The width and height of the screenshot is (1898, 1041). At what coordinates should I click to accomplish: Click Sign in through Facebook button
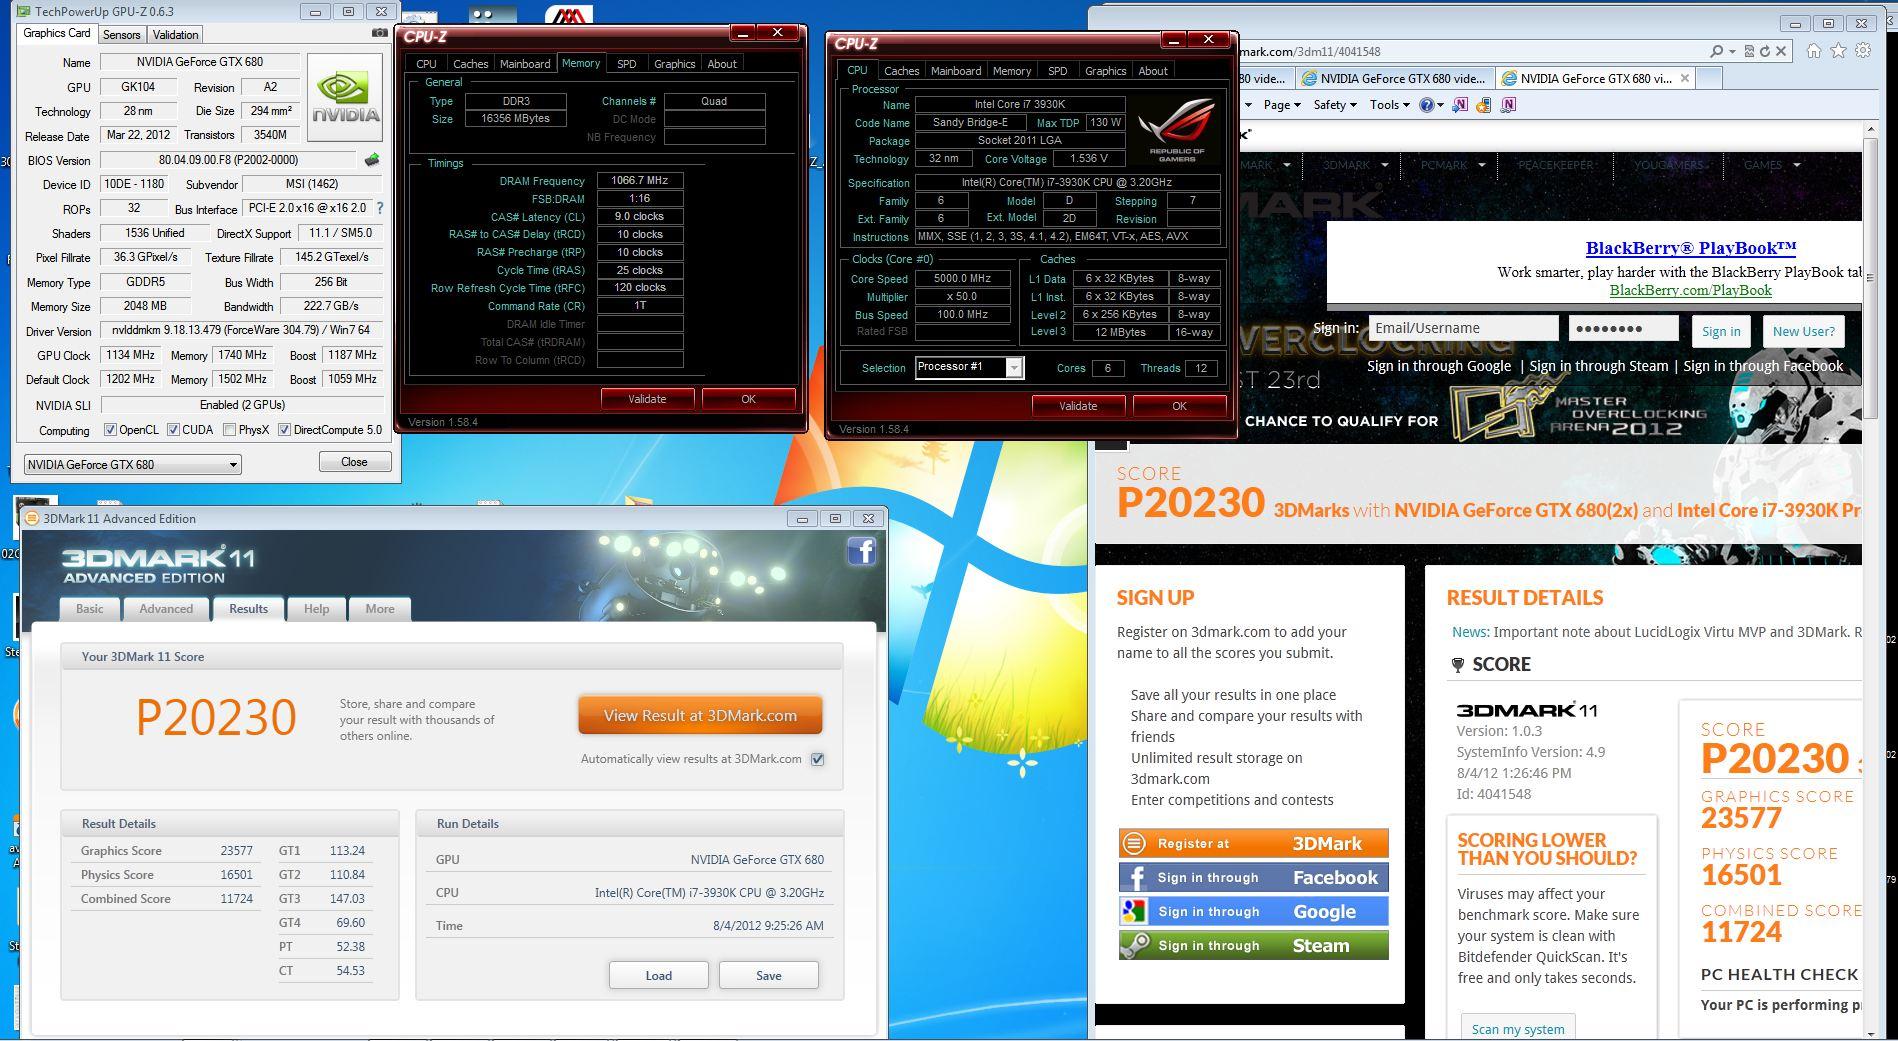[1253, 877]
